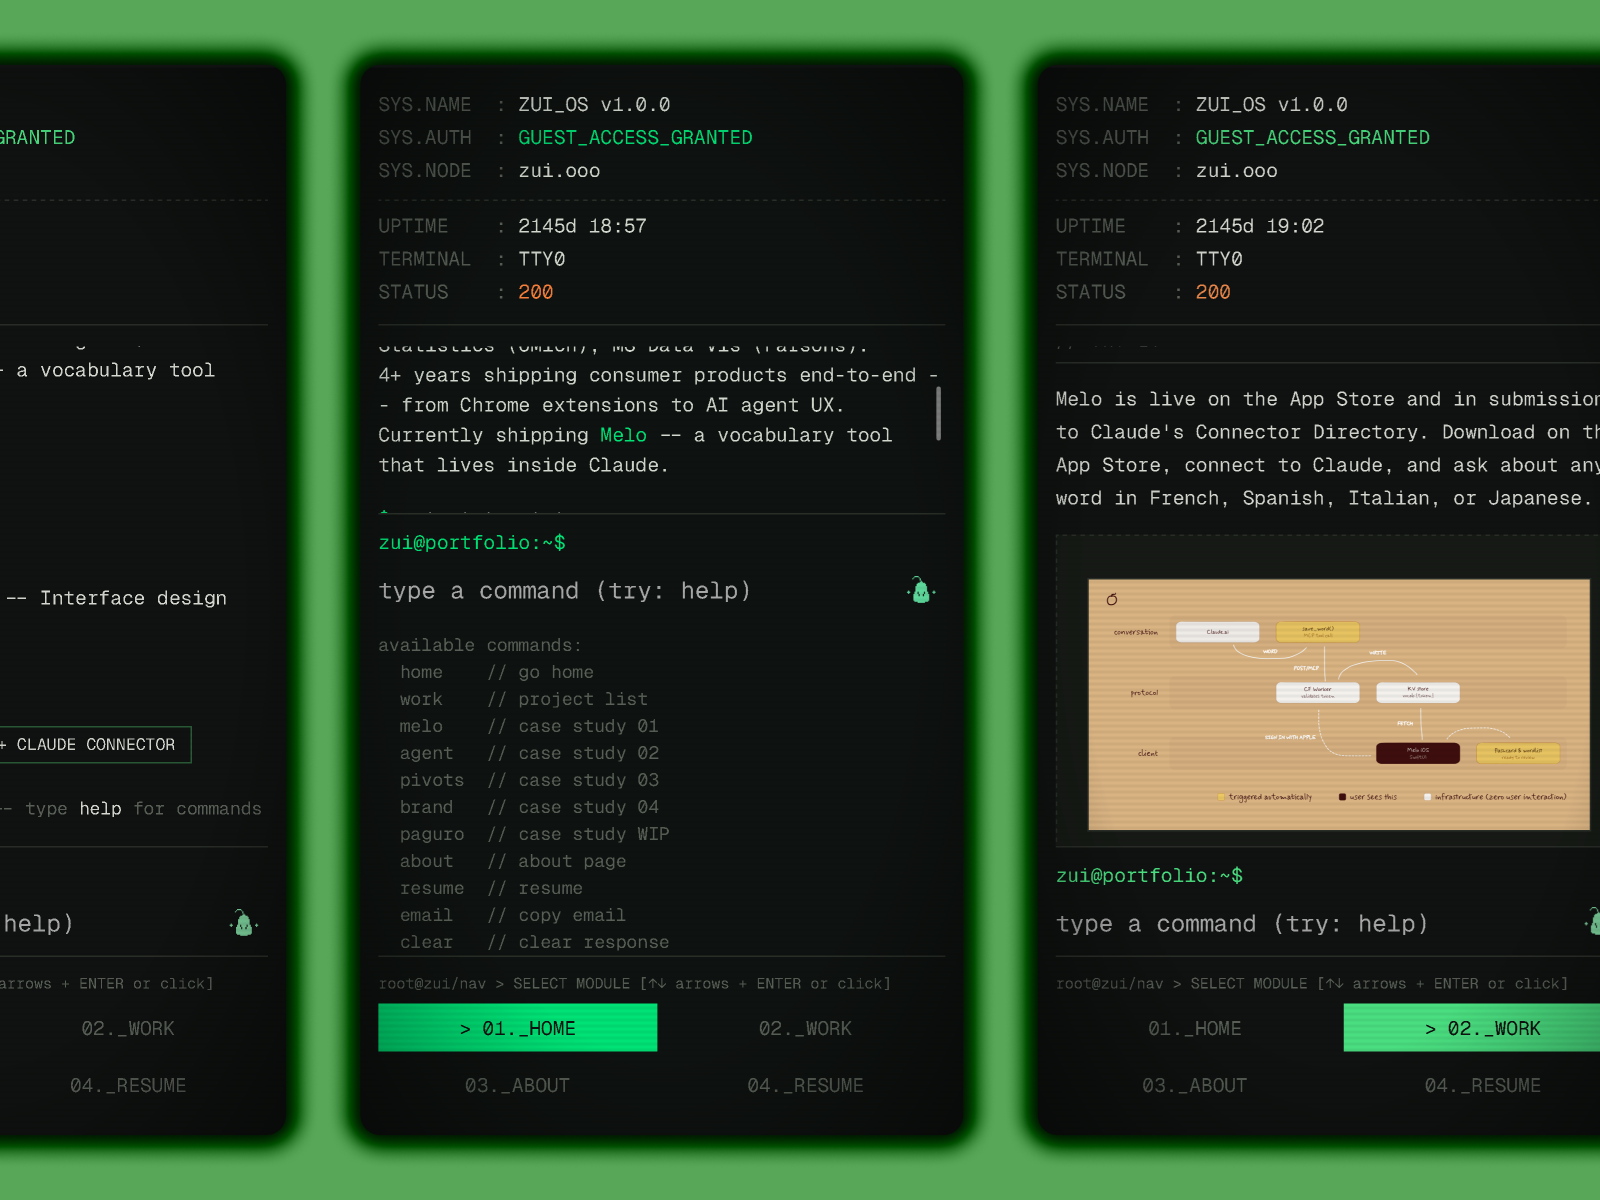Image resolution: width=1600 pixels, height=1200 pixels.
Task: Open 04._RESUME in the left panel
Action: coord(128,1085)
